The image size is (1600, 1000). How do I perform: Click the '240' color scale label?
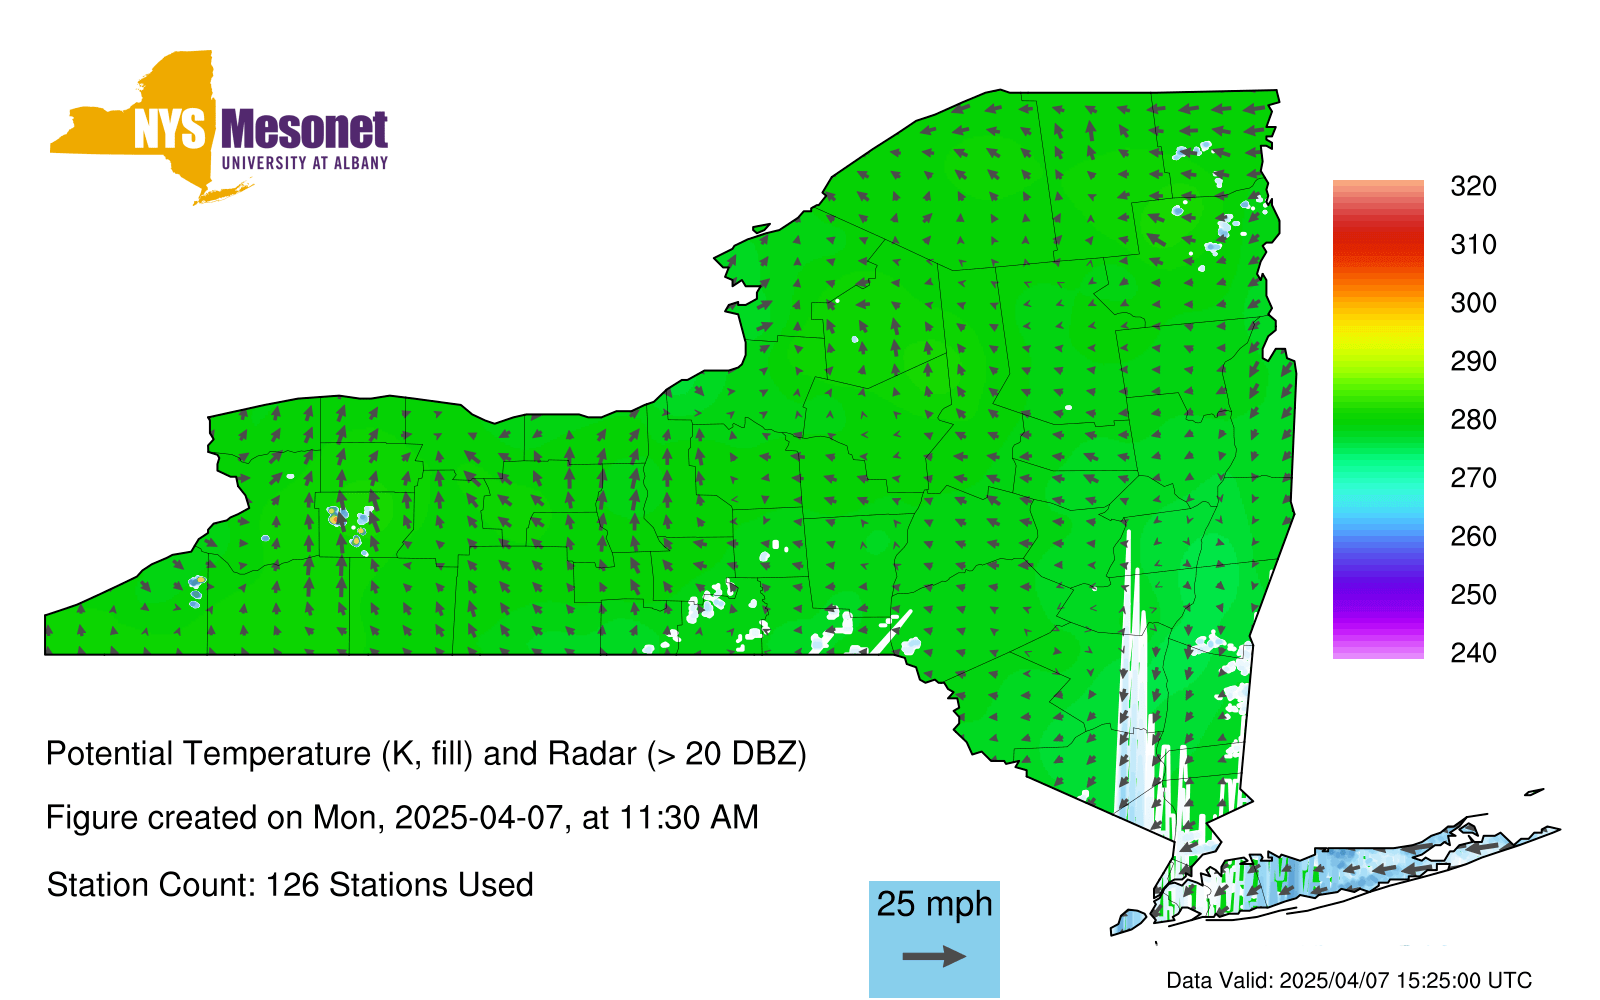pos(1473,653)
